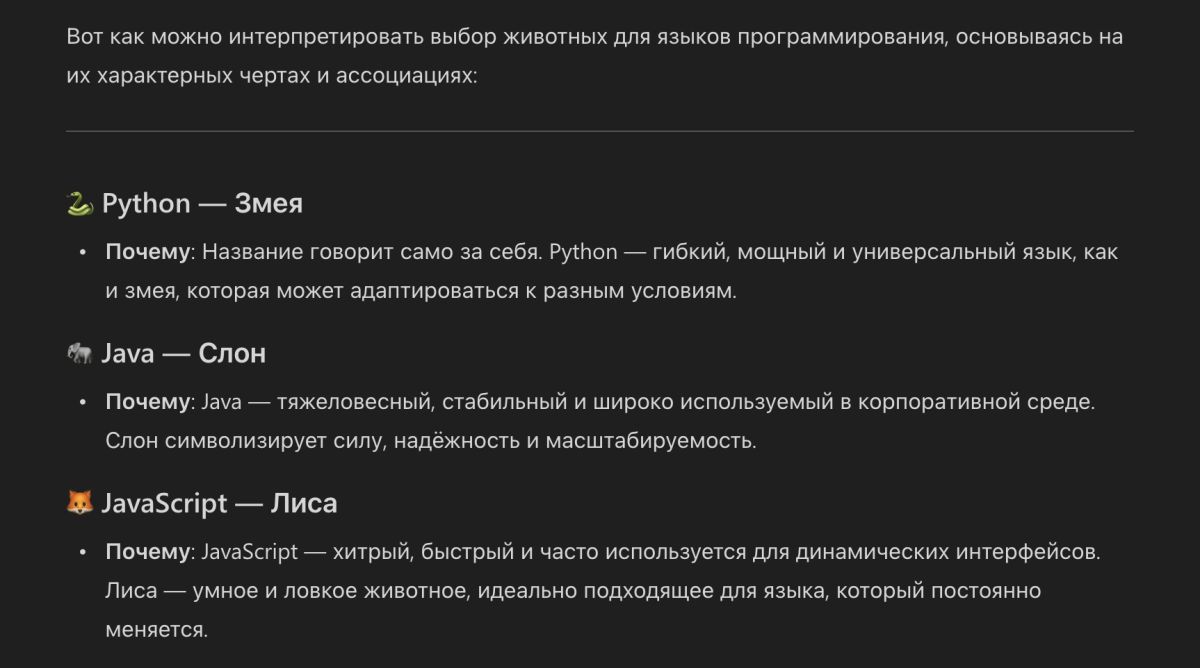Click the word Python in the first heading

coord(146,204)
